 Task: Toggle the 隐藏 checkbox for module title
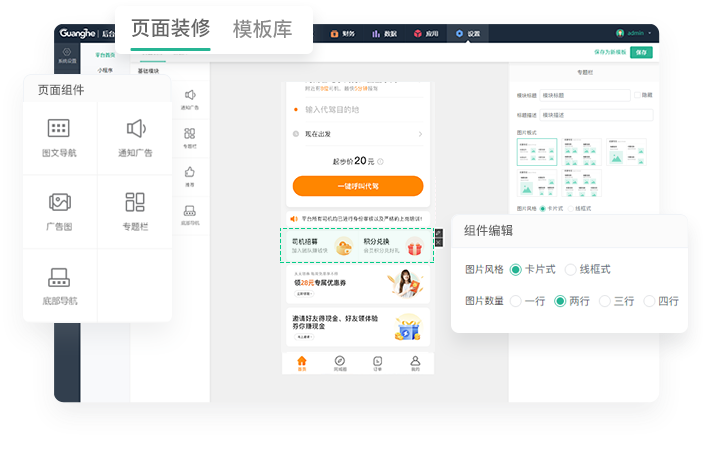click(x=636, y=95)
